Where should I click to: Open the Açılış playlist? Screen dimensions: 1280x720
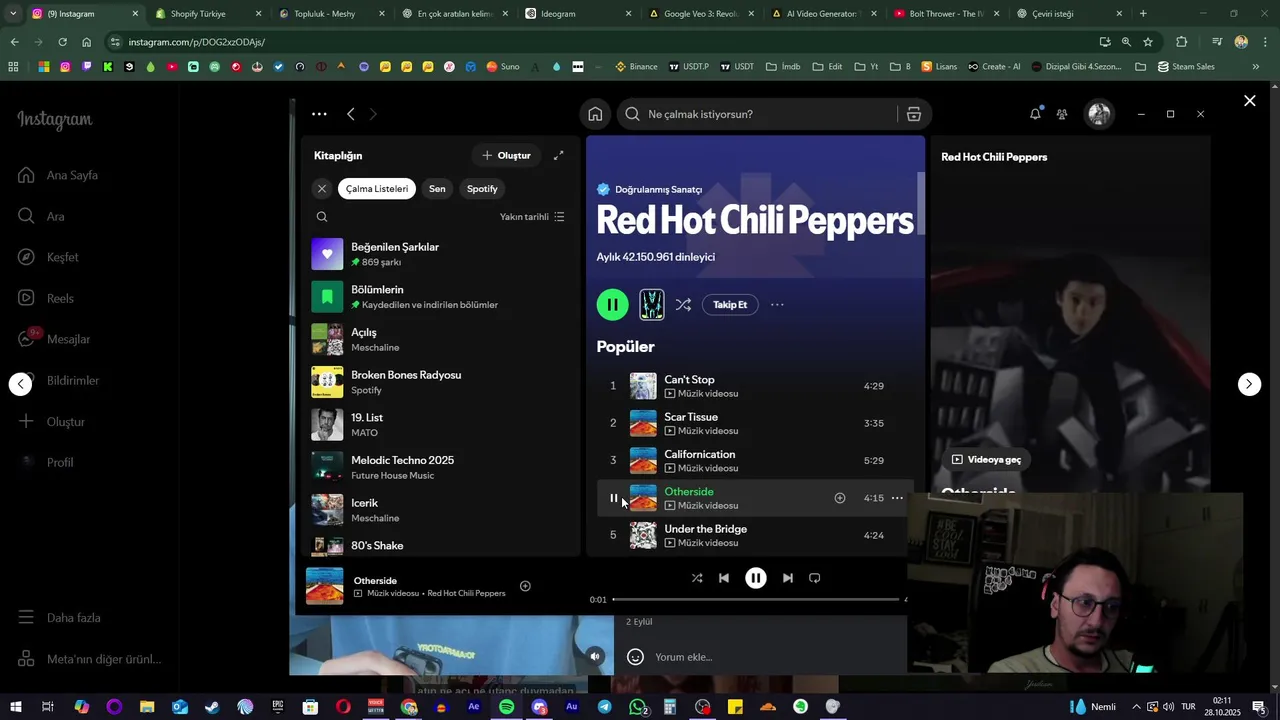(x=440, y=339)
